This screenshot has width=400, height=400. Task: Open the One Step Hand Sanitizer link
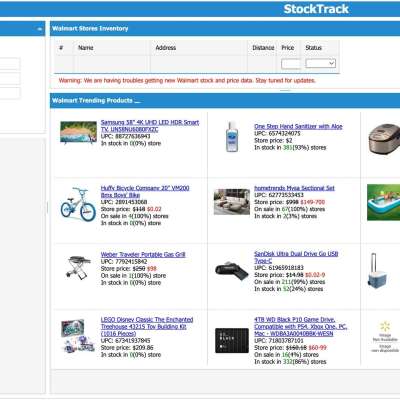click(298, 126)
